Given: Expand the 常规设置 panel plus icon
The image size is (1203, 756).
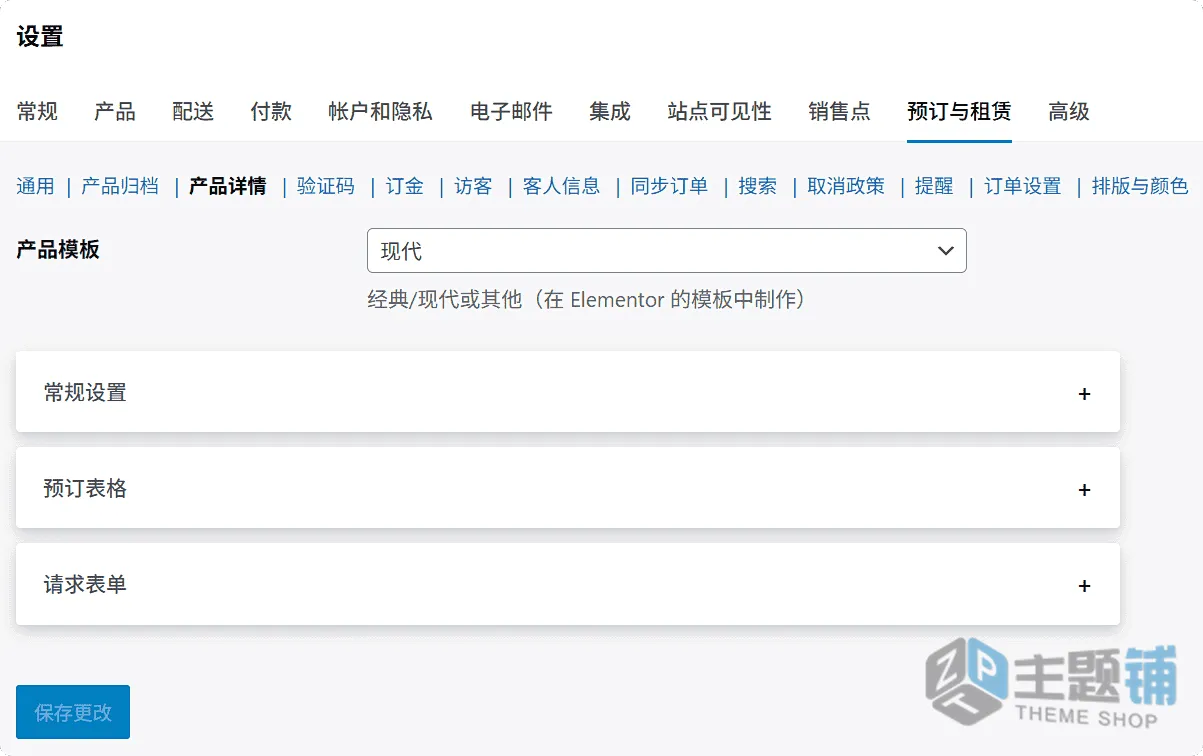Looking at the screenshot, I should point(1084,394).
